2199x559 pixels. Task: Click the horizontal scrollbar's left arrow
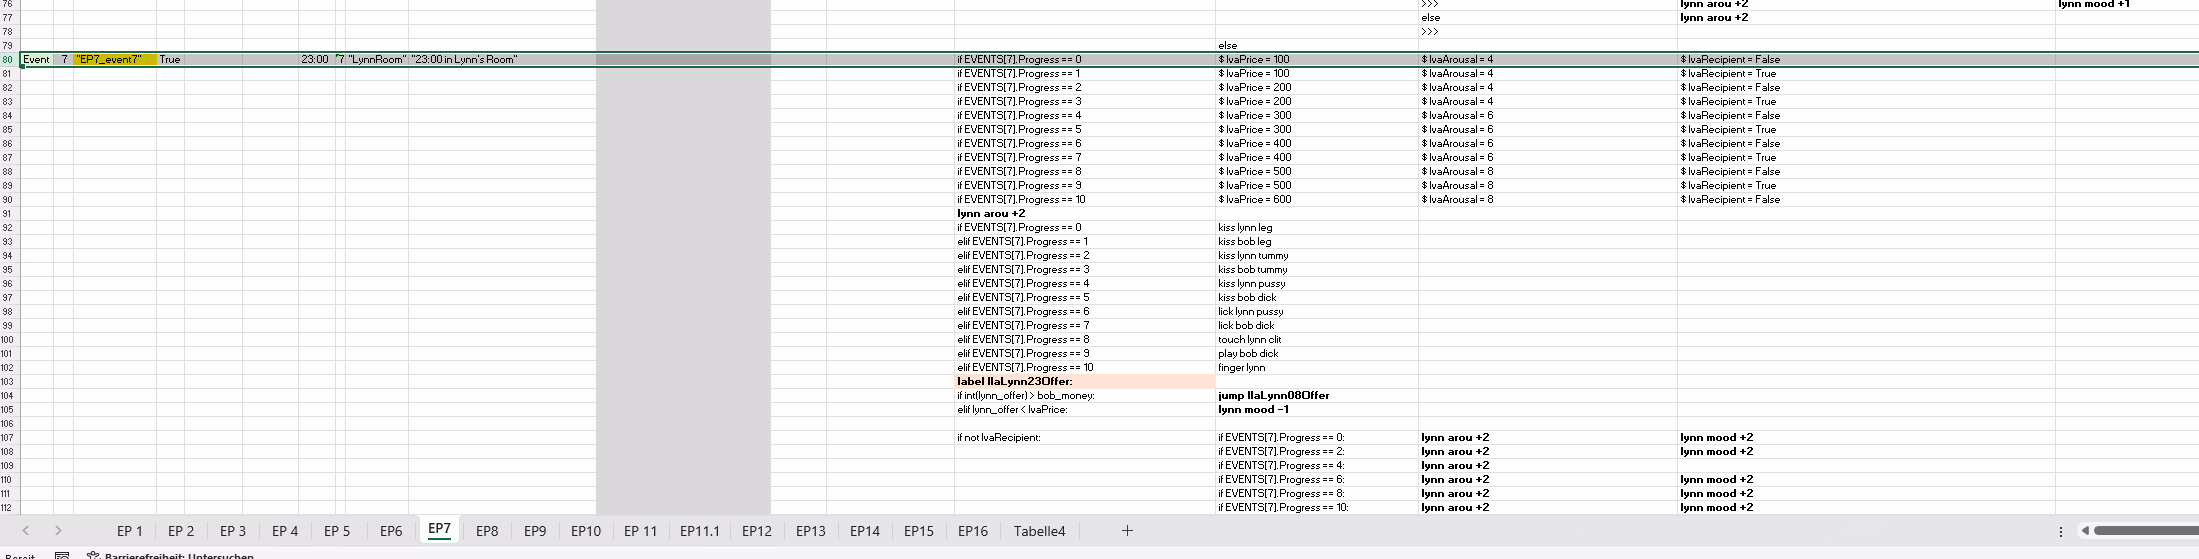[x=2085, y=531]
